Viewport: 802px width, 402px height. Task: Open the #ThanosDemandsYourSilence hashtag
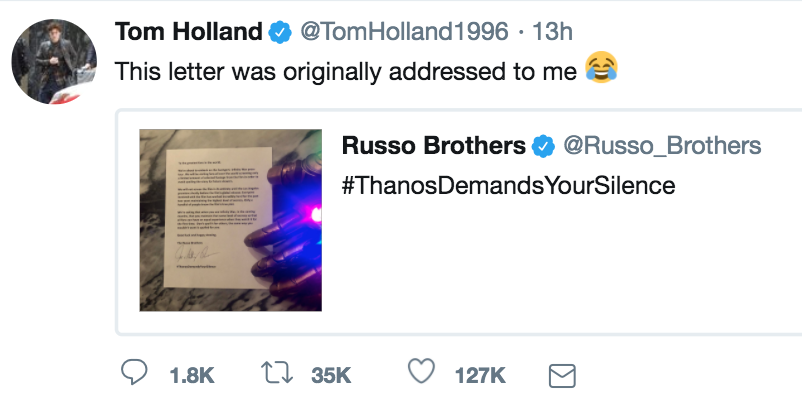(509, 185)
